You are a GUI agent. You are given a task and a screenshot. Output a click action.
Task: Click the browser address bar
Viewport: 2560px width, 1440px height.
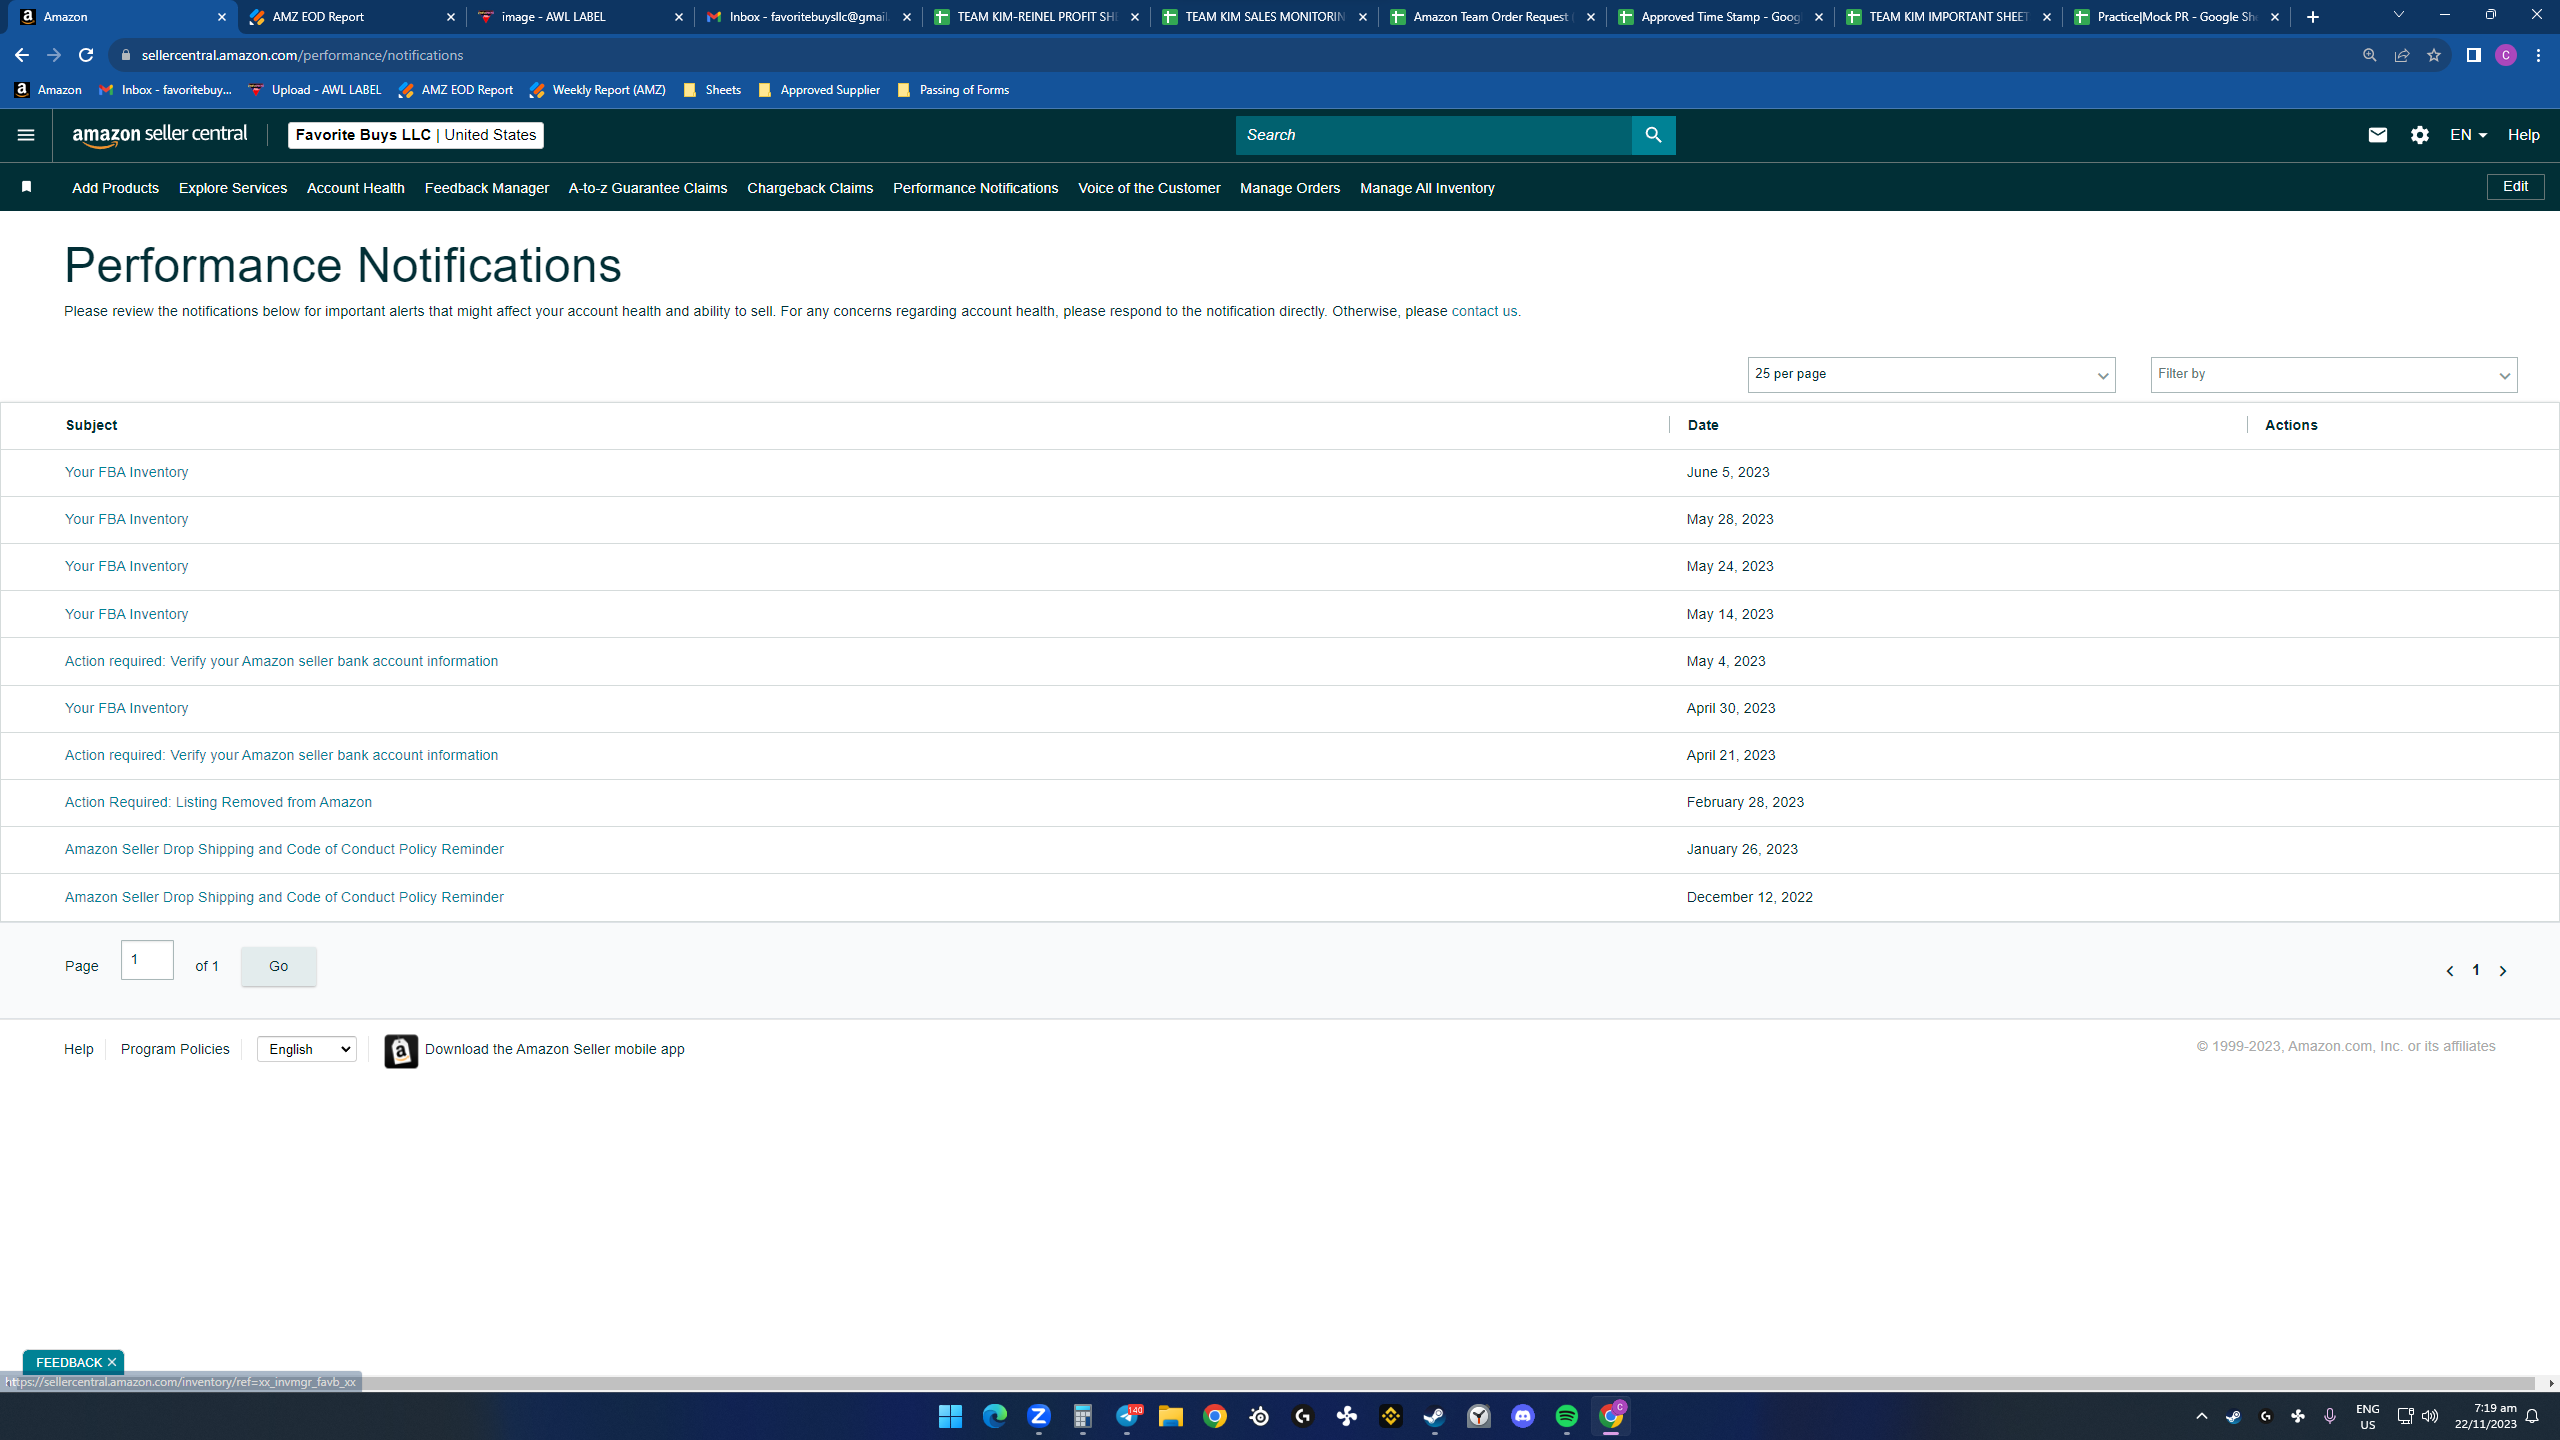[x=1240, y=55]
